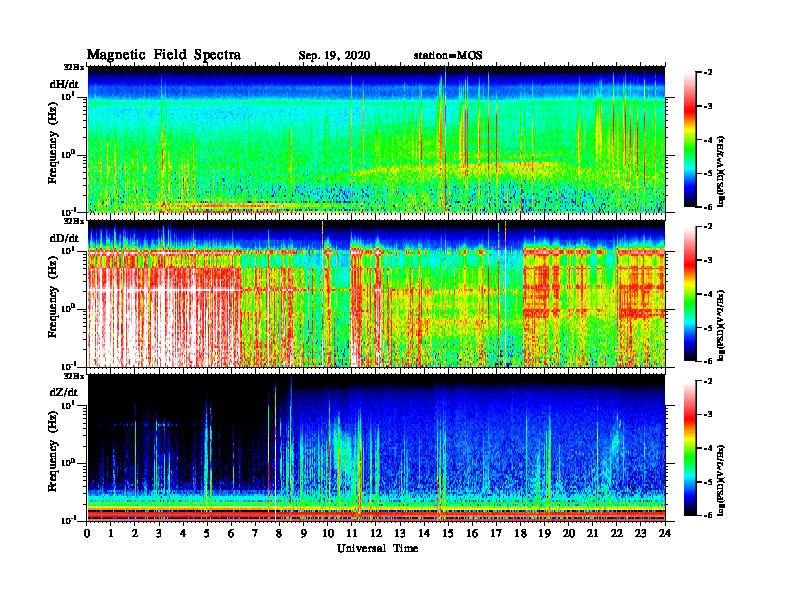The width and height of the screenshot is (792, 612).
Task: Click hour tick label "24" on the time axis
Action: coord(665,534)
